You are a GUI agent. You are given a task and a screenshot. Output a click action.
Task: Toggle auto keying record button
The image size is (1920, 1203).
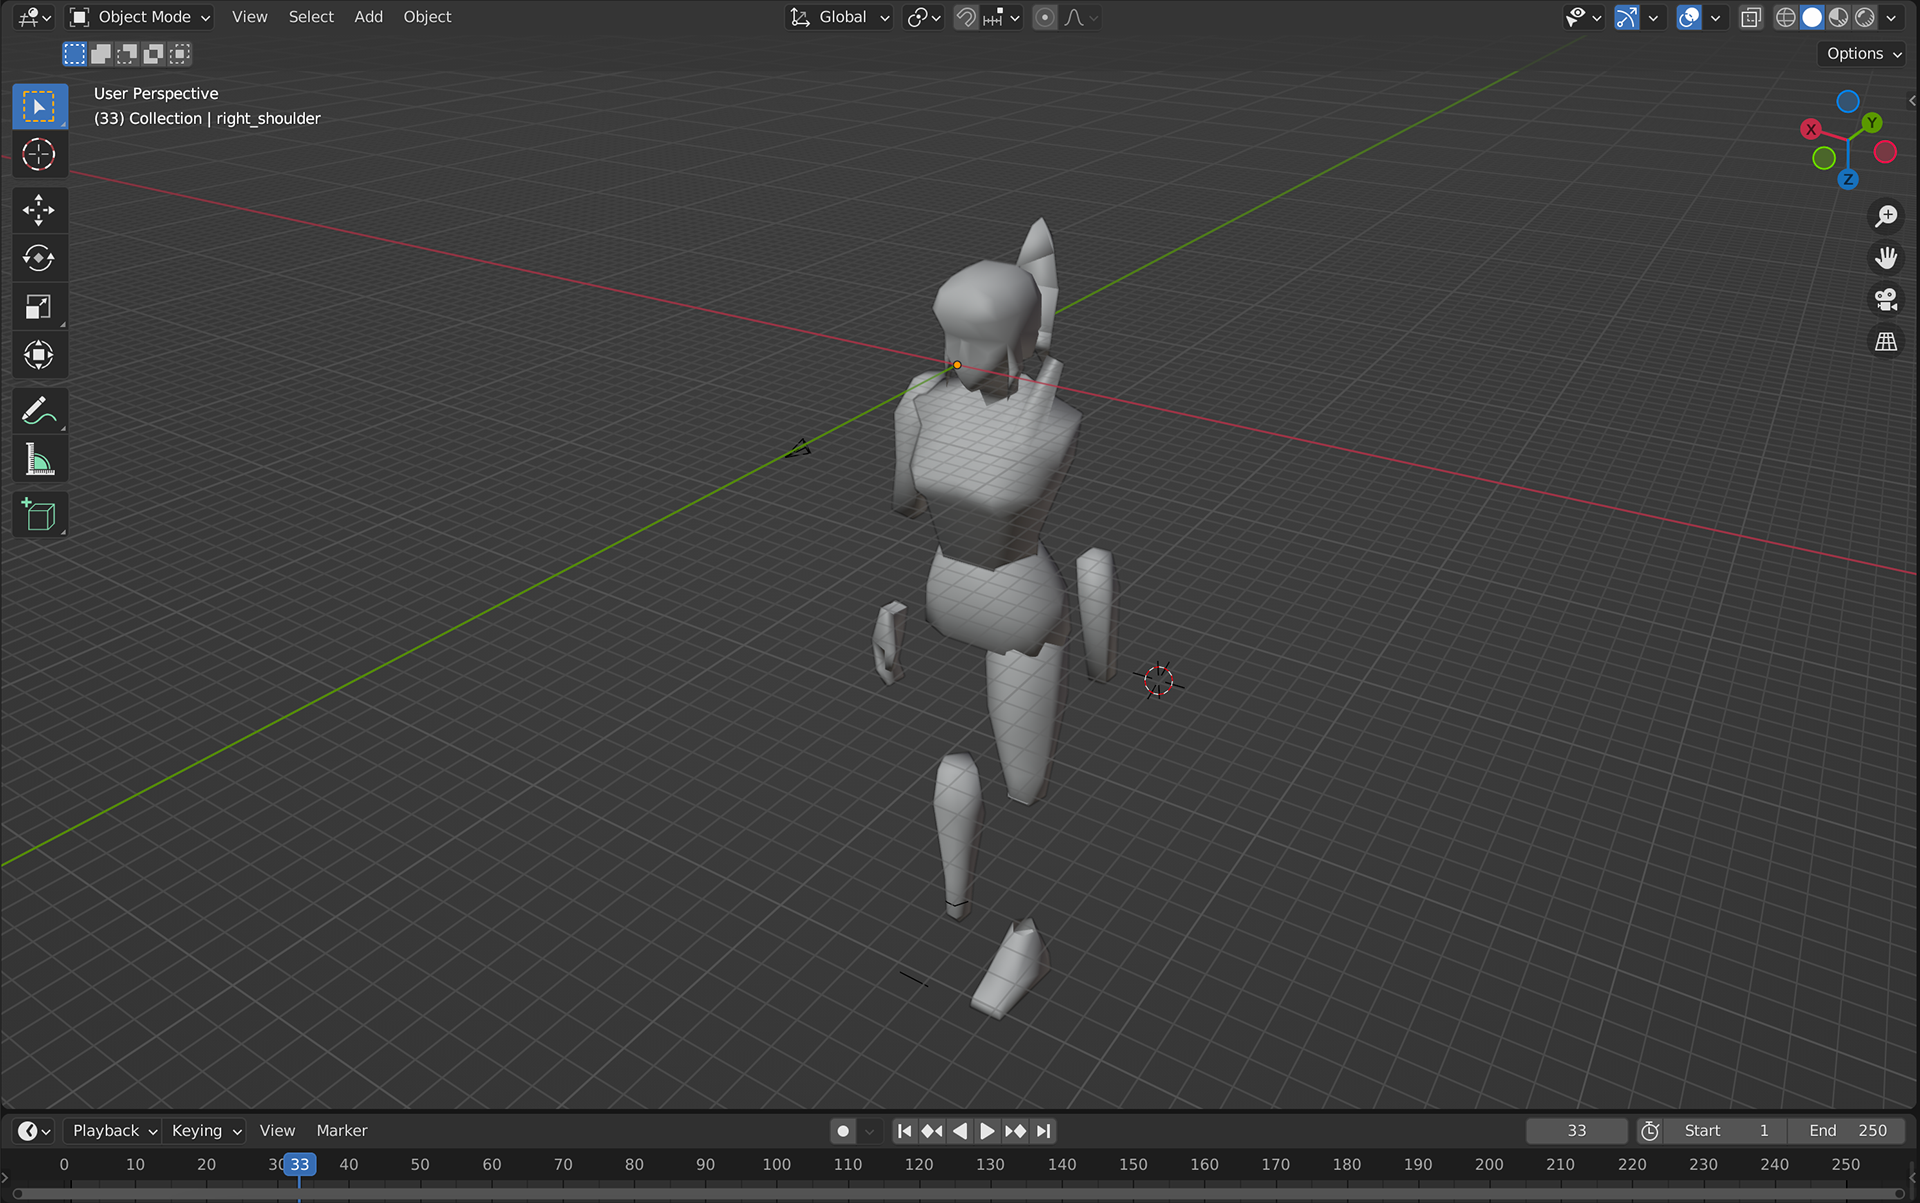tap(843, 1131)
